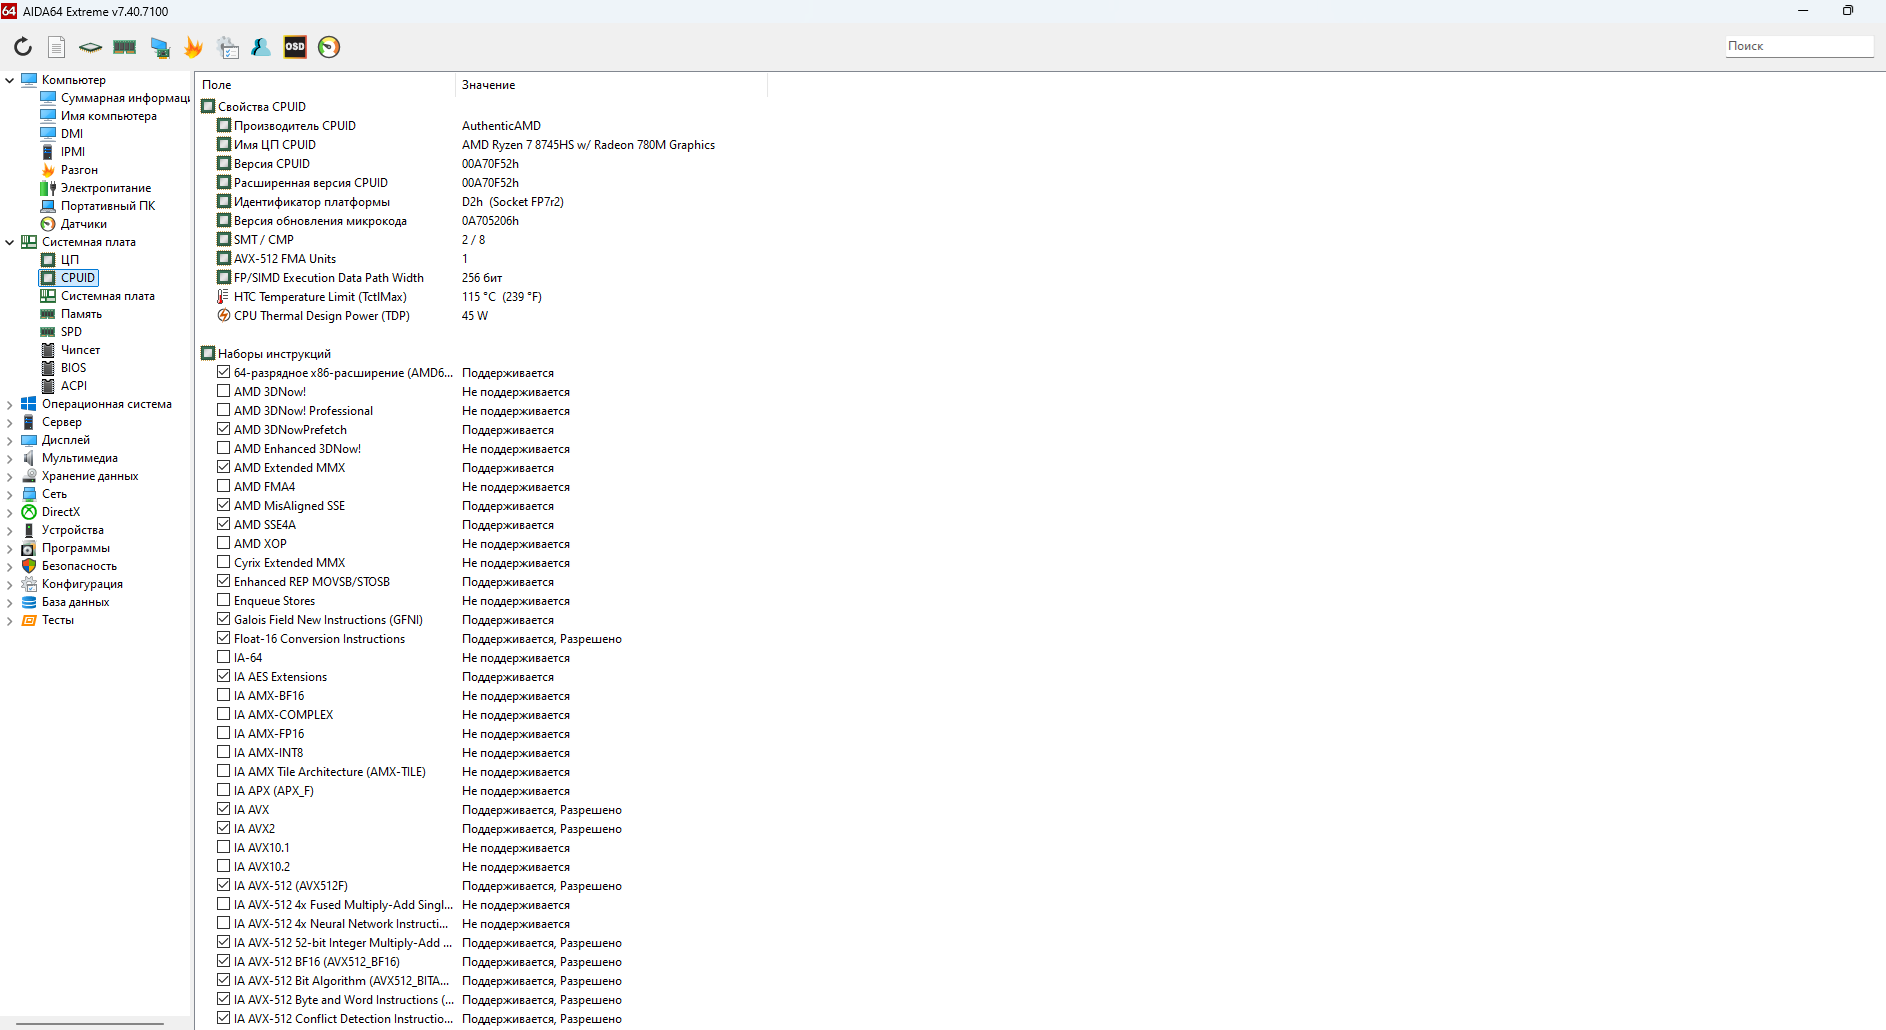The height and width of the screenshot is (1030, 1886).
Task: Expand the Сеть tree node
Action: pyautogui.click(x=10, y=494)
